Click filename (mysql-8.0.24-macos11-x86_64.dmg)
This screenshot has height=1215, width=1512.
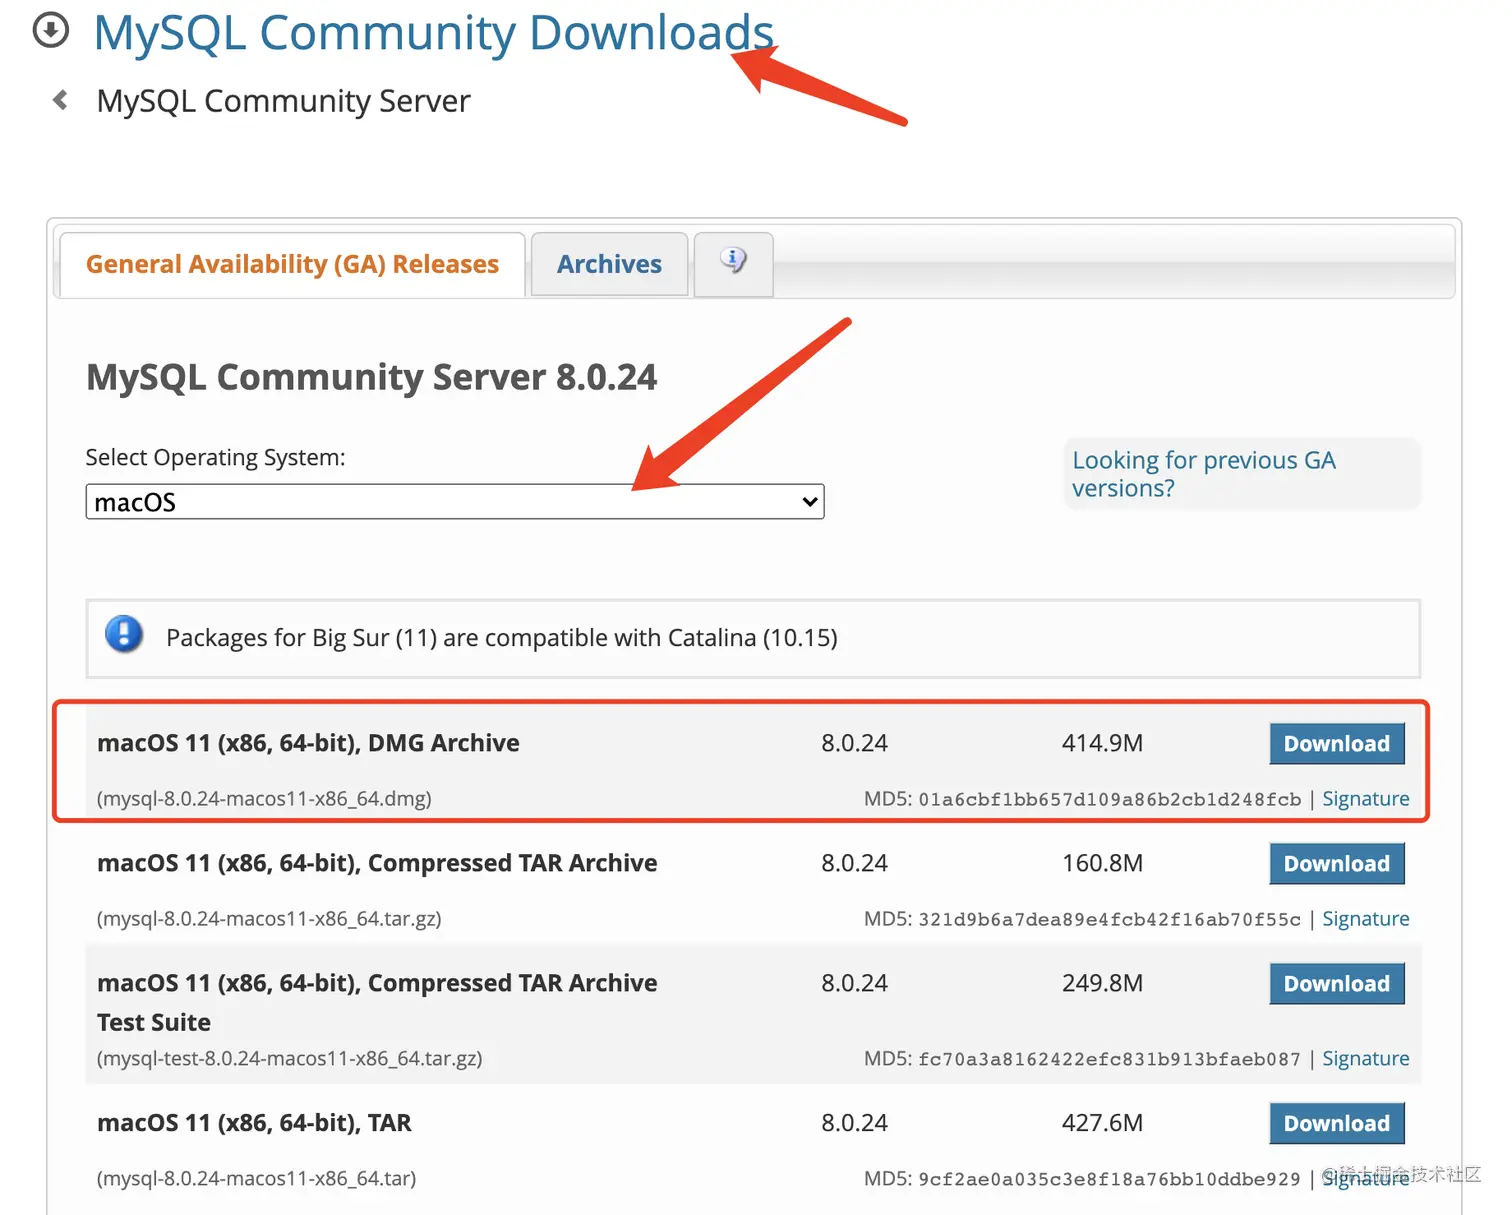[264, 799]
